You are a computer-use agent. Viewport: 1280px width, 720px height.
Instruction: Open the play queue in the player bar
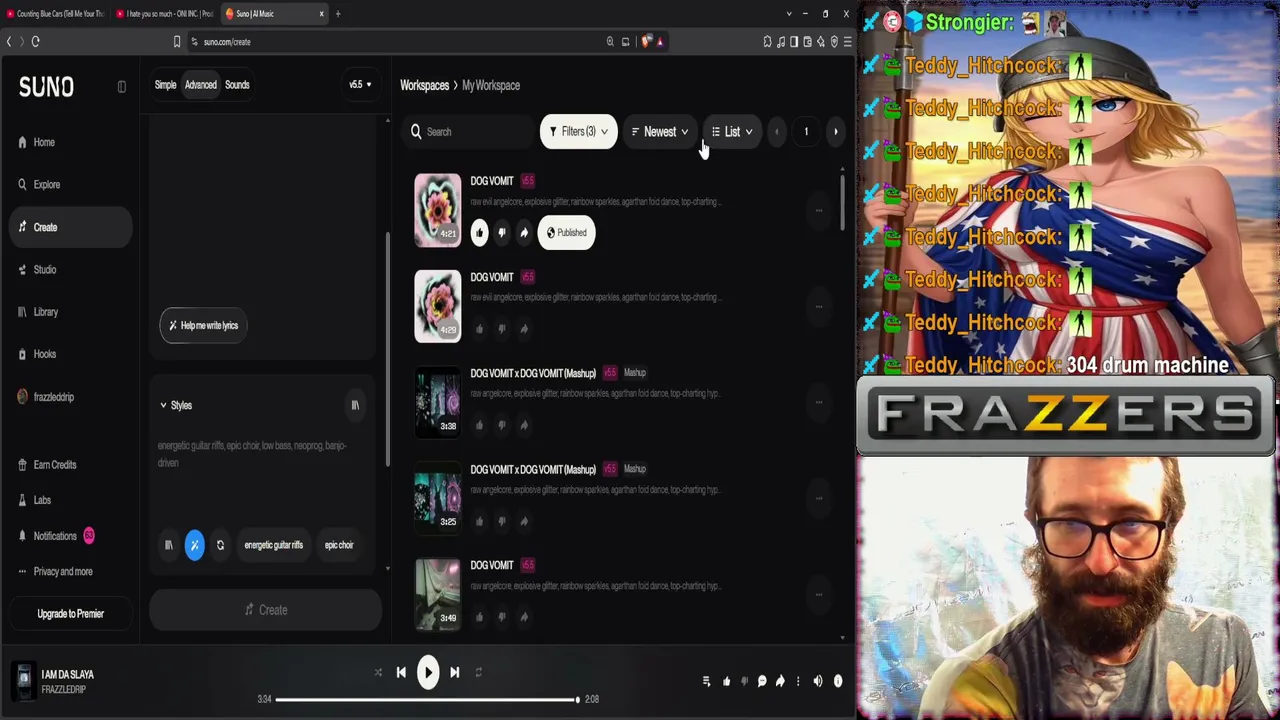pyautogui.click(x=706, y=682)
